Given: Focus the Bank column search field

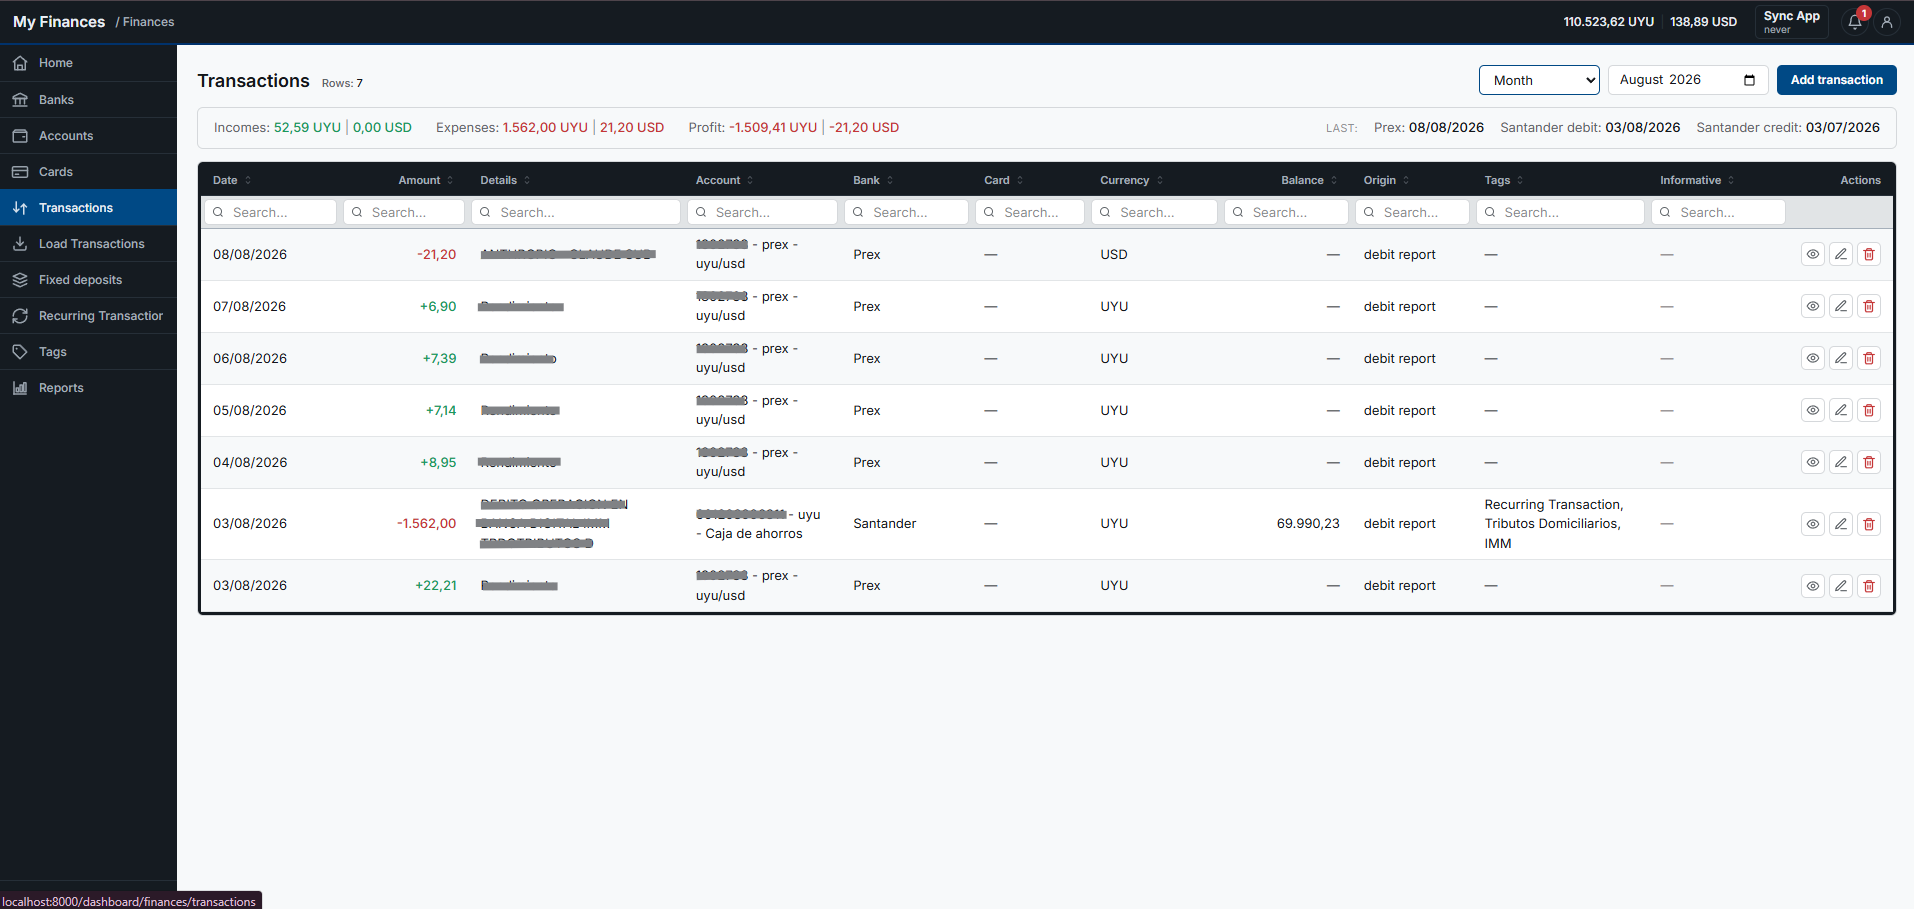Looking at the screenshot, I should (x=906, y=212).
